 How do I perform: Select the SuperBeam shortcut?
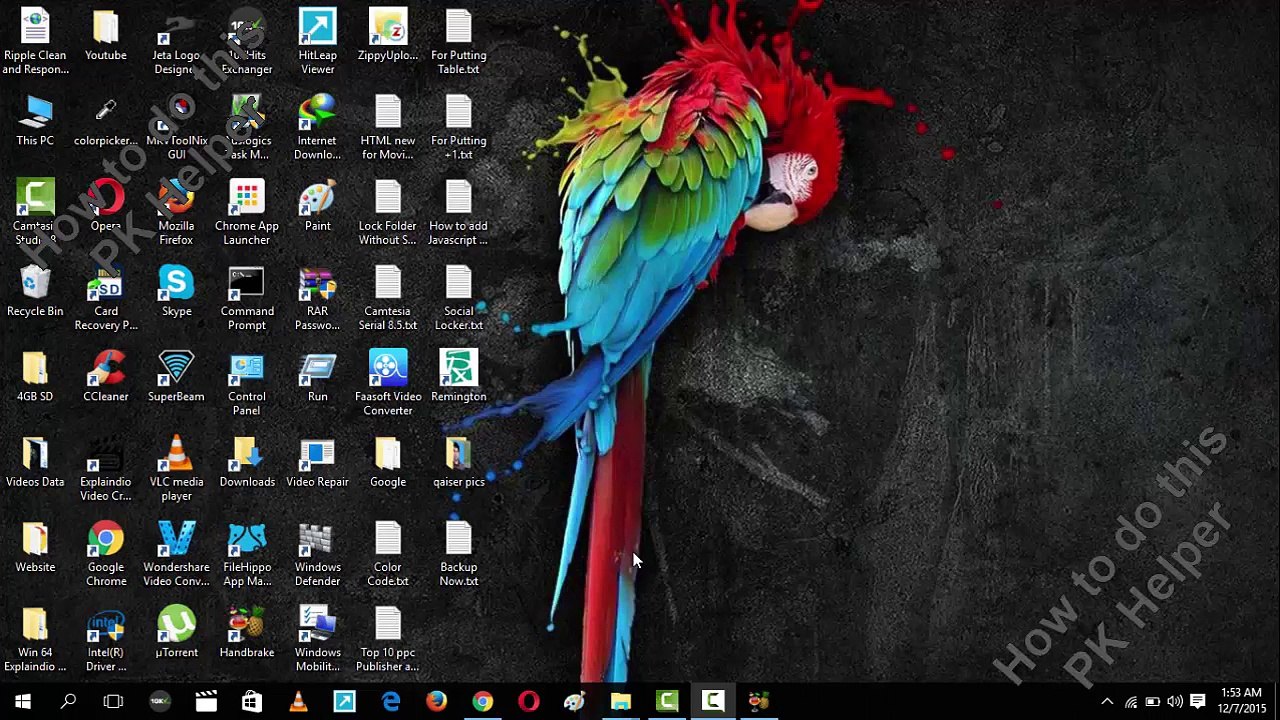(x=176, y=377)
